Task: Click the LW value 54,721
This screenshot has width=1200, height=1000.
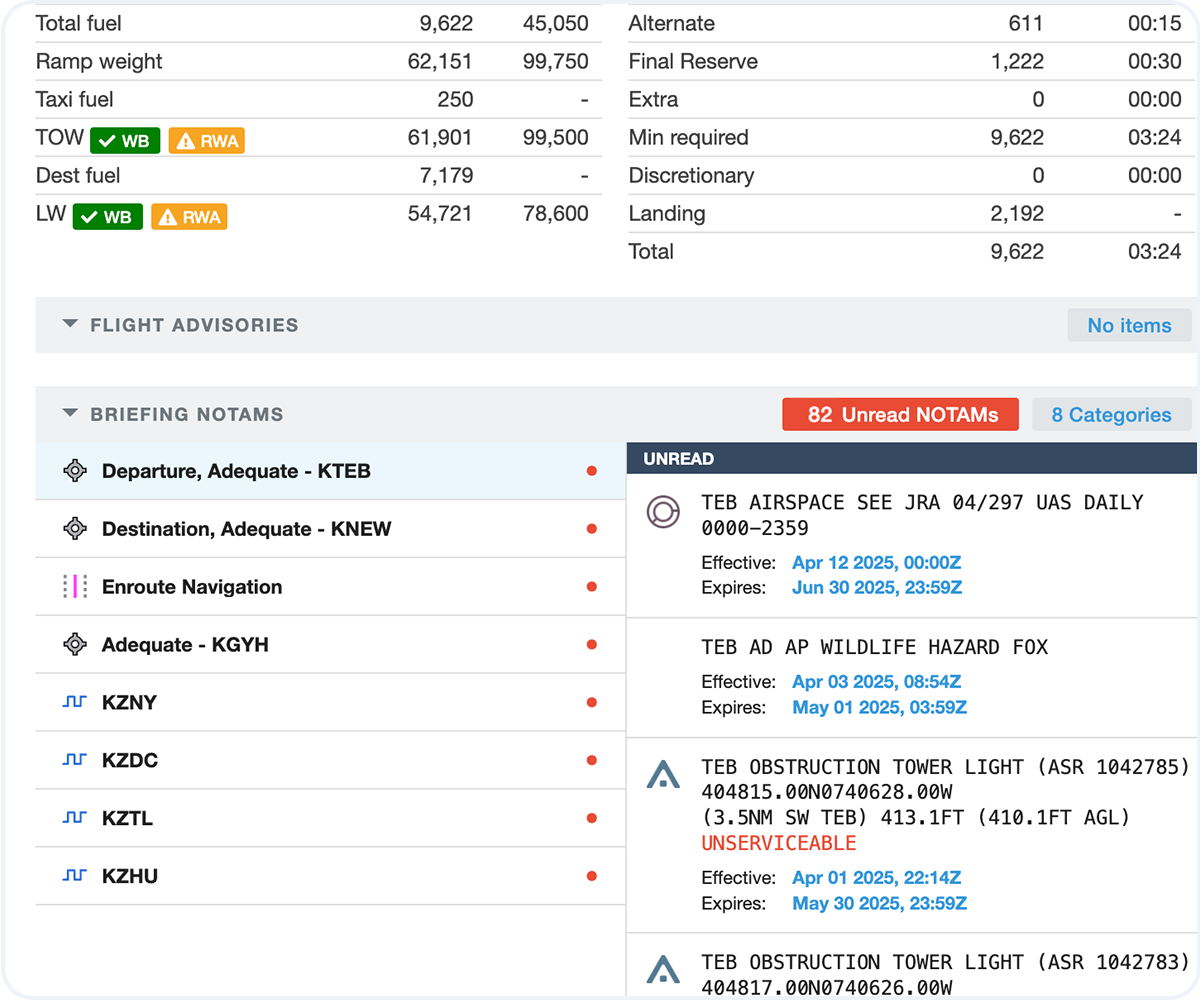Action: pos(441,213)
